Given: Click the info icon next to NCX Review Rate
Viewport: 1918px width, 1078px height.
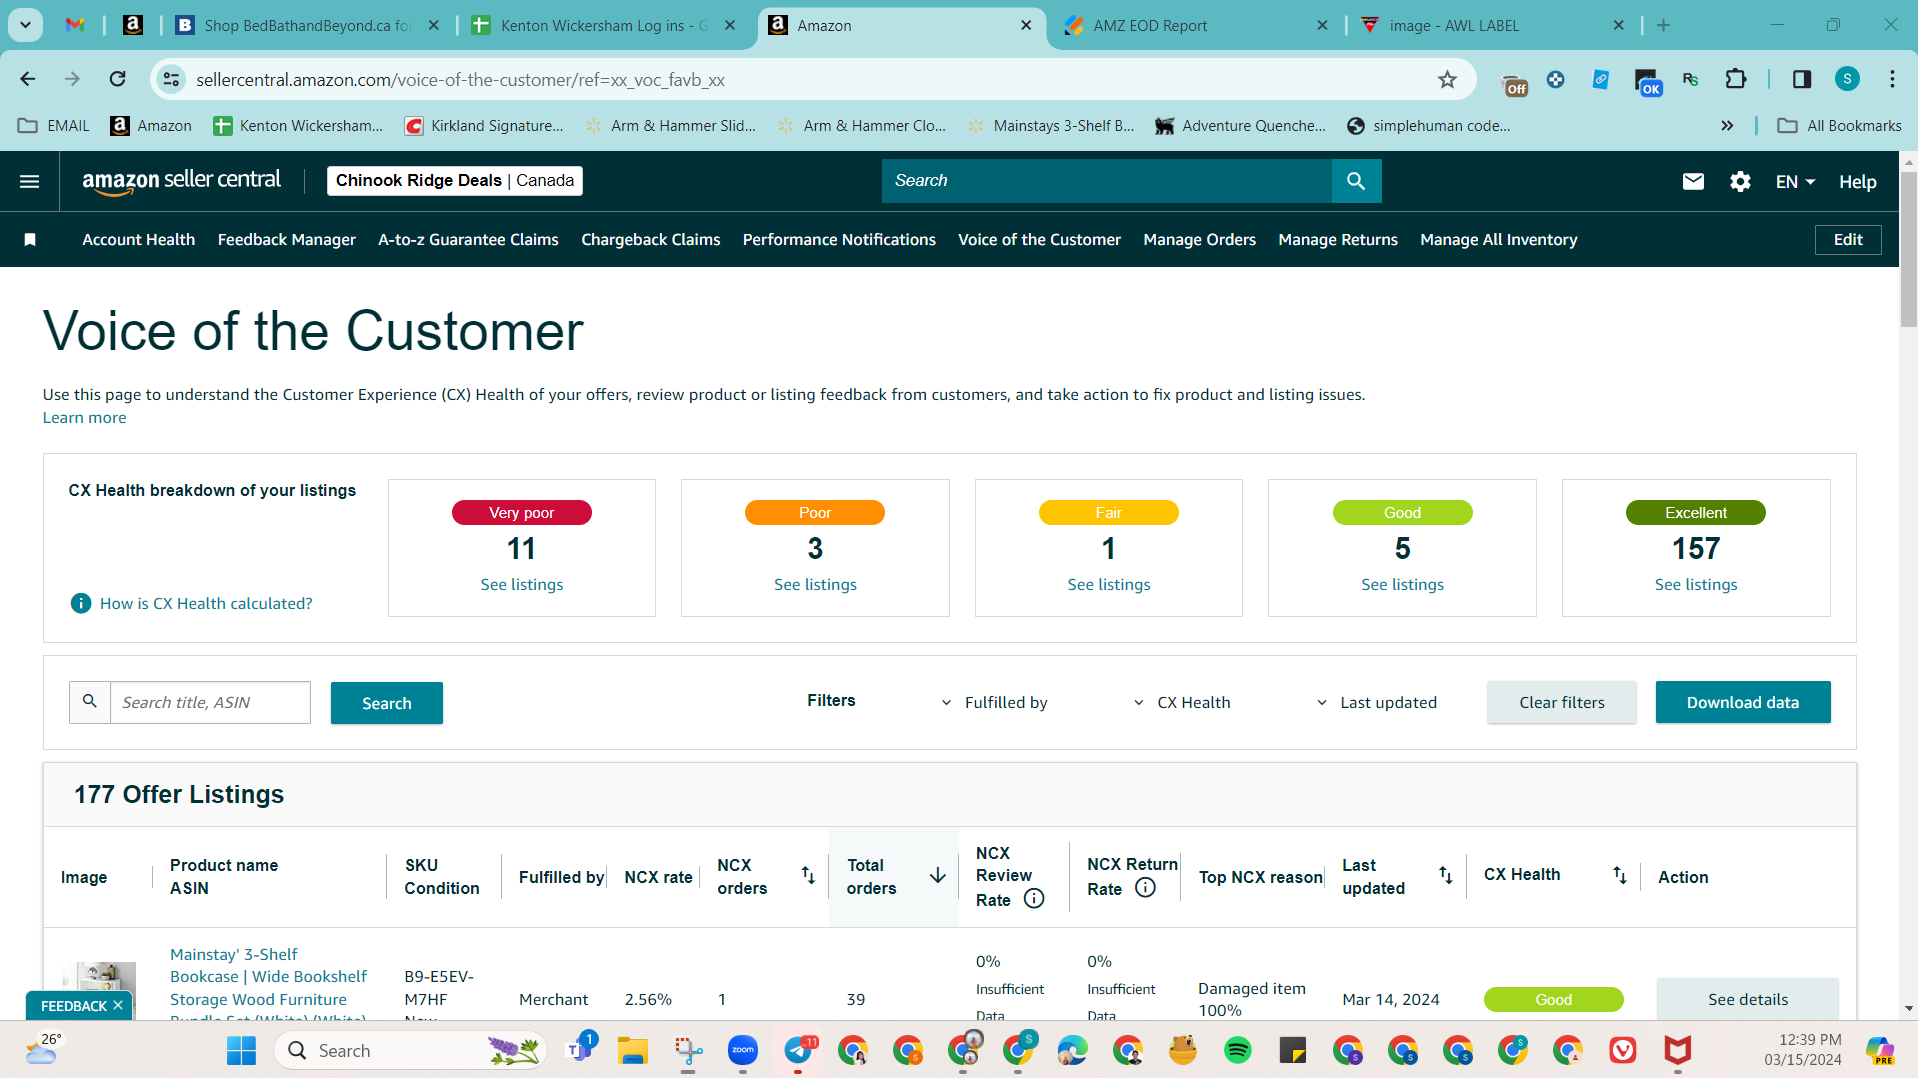Looking at the screenshot, I should pos(1034,899).
